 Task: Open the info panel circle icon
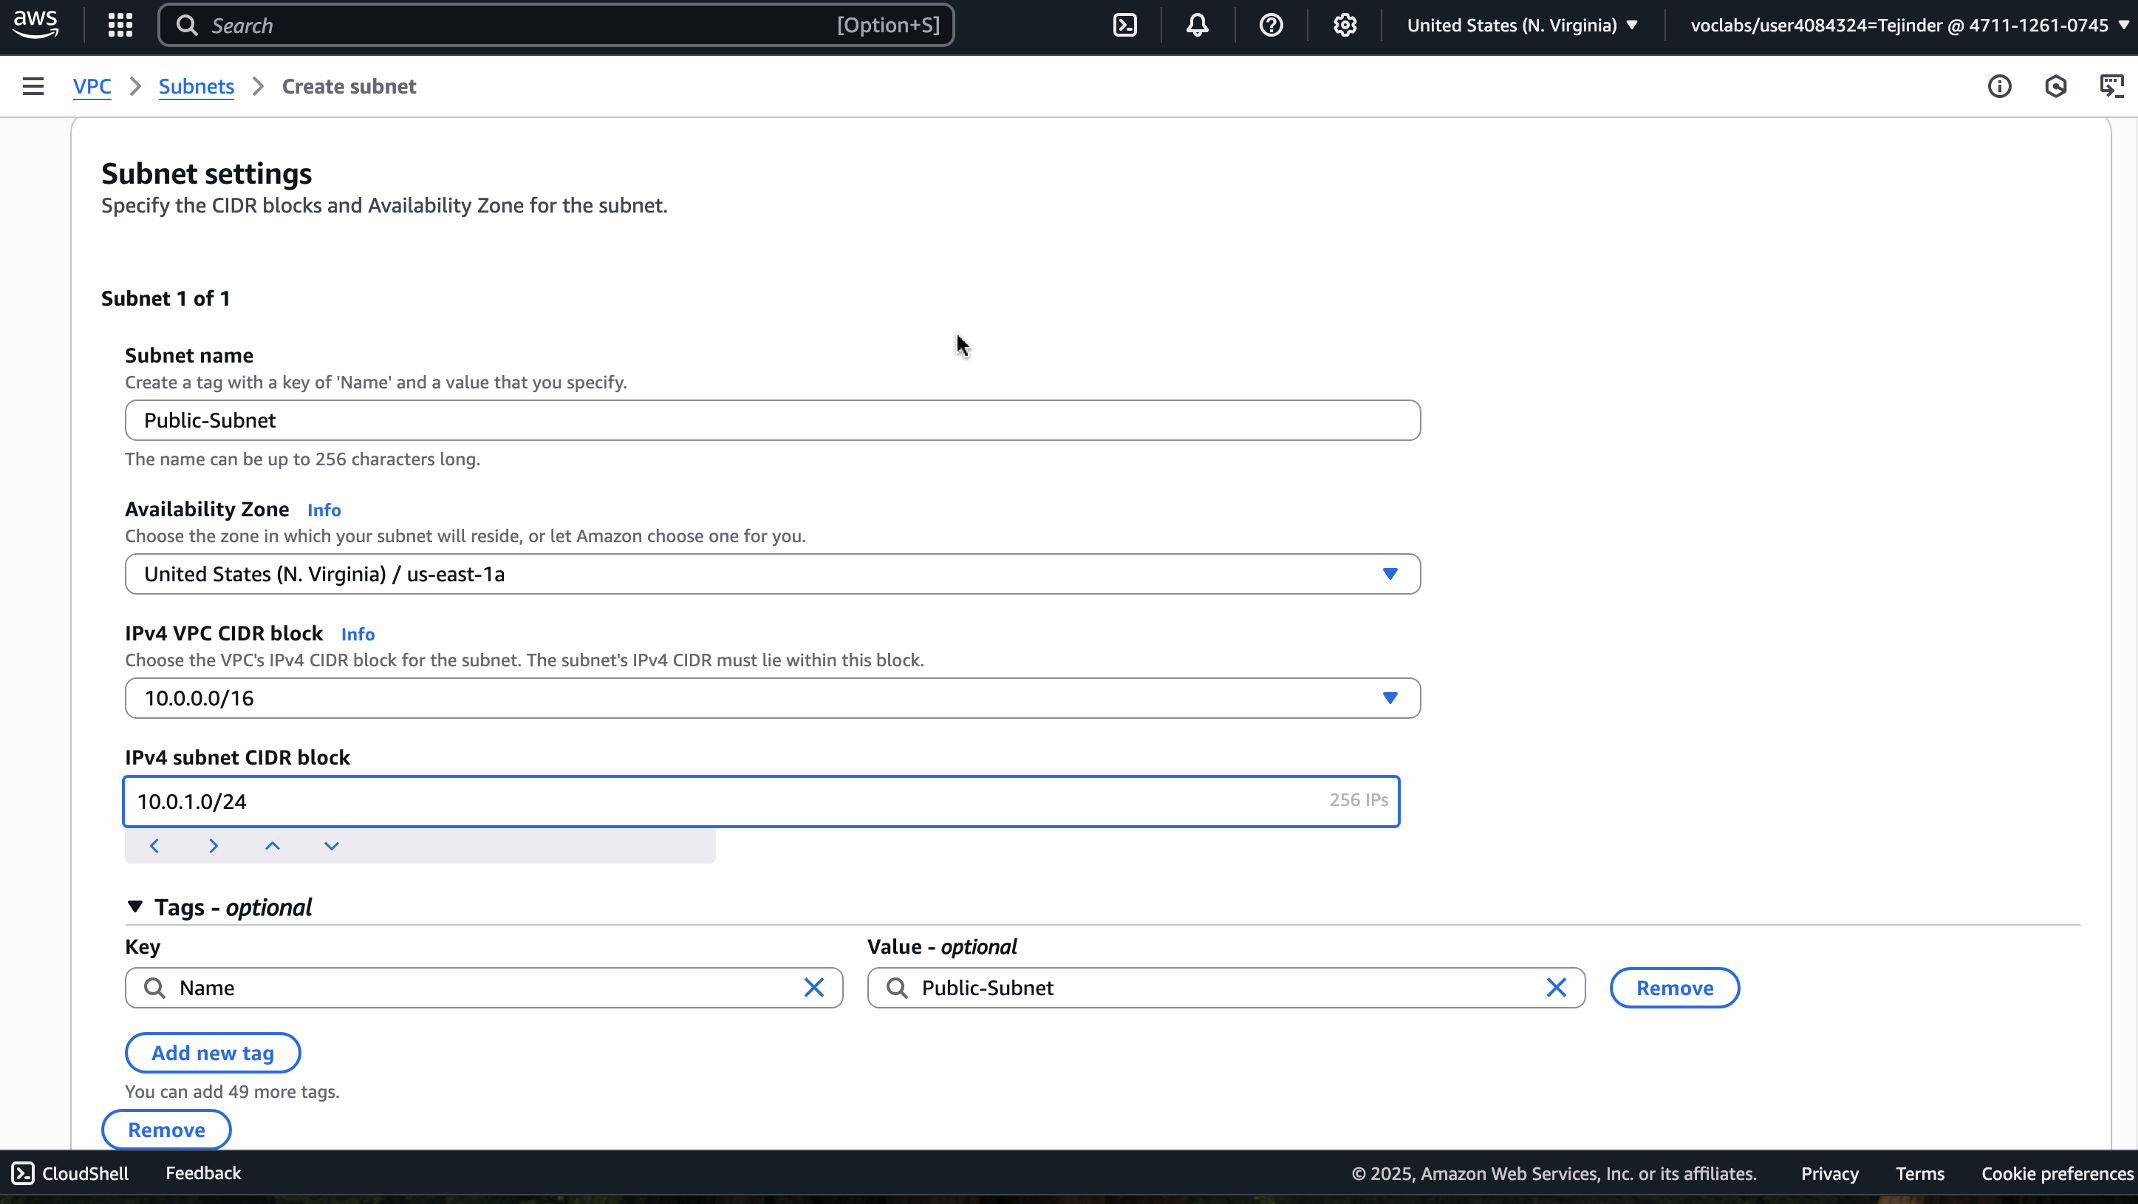coord(1999,86)
